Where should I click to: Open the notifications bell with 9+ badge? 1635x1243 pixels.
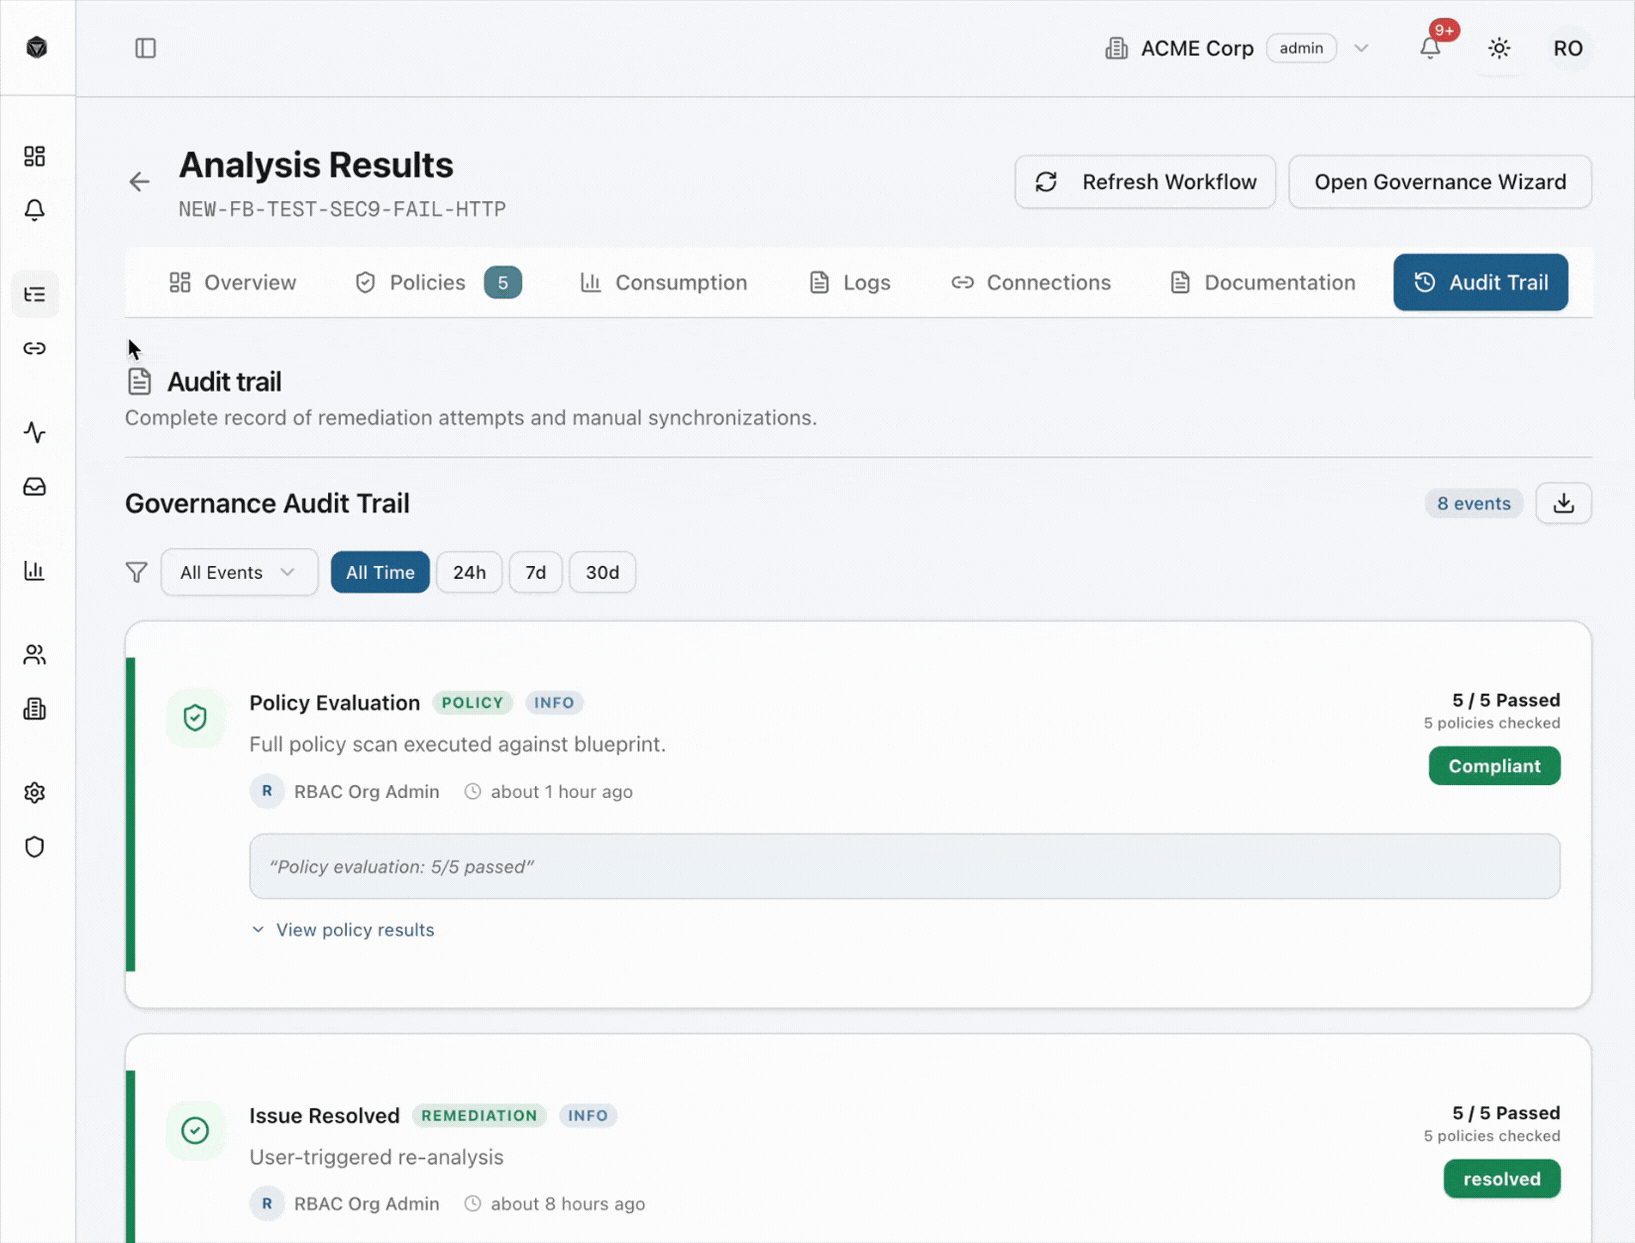(x=1430, y=47)
